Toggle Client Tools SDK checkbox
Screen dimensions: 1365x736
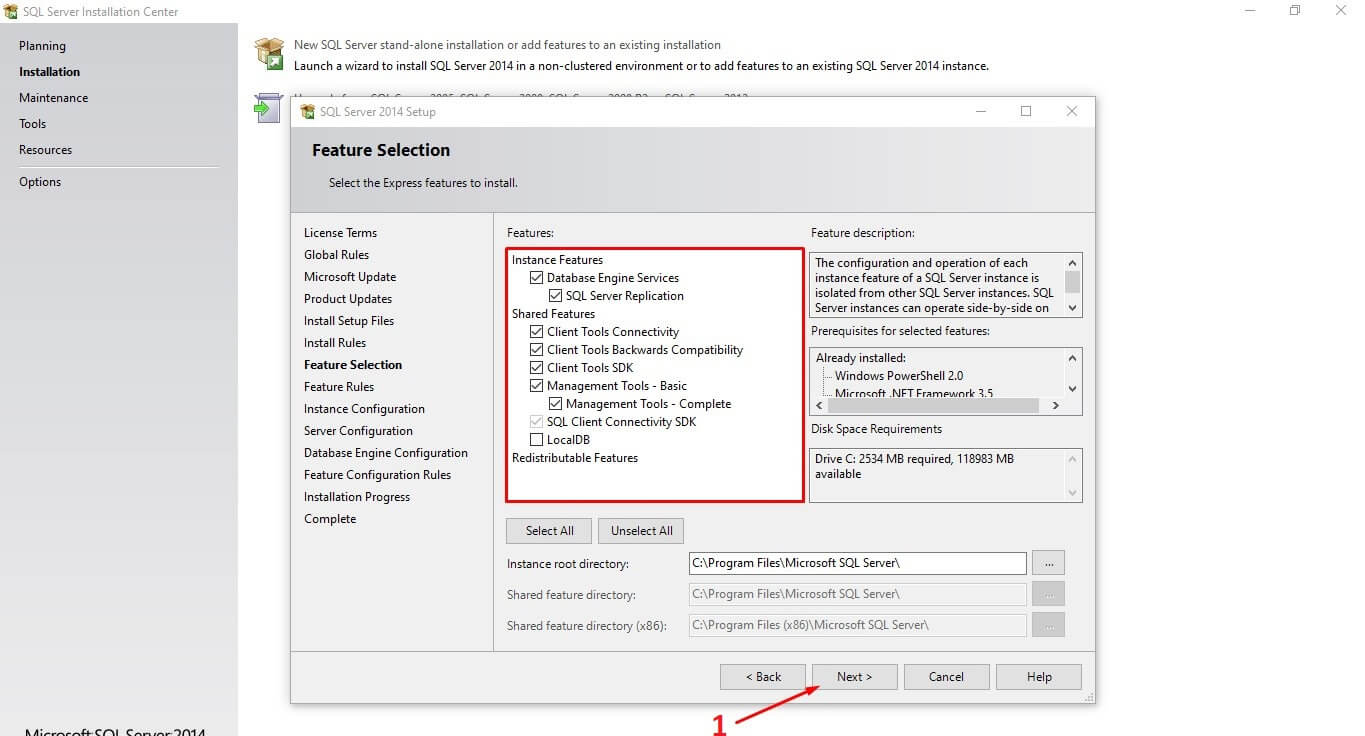click(x=537, y=368)
